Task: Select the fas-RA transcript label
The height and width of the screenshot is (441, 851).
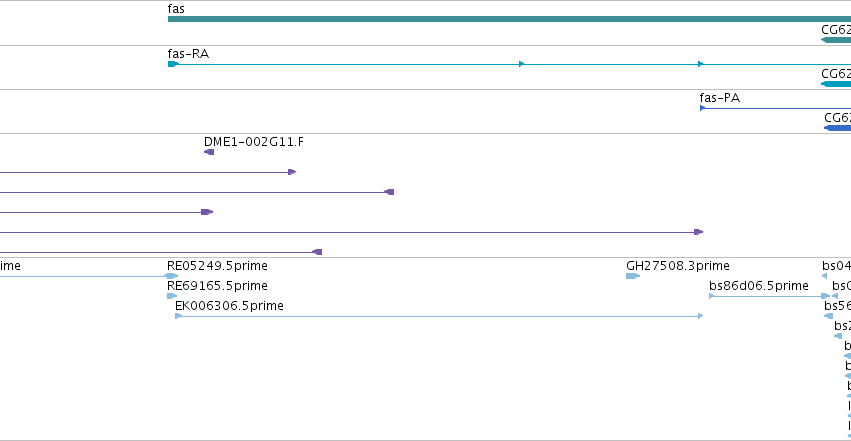Action: (x=188, y=54)
